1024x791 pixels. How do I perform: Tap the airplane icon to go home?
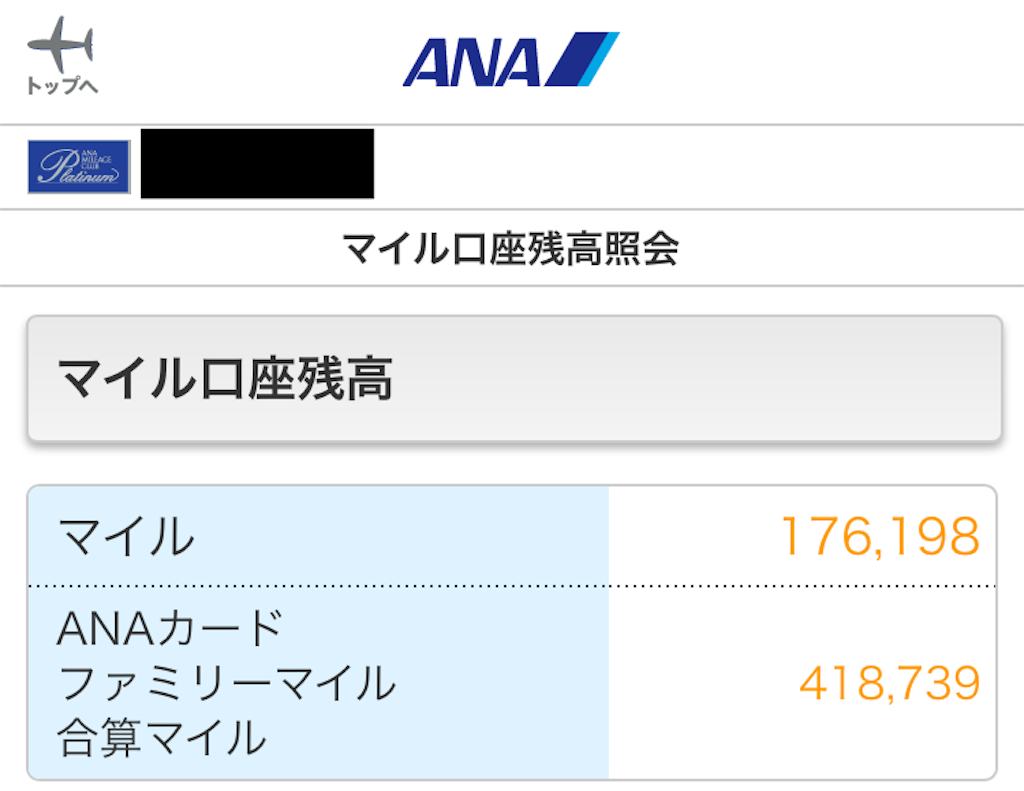pos(60,43)
